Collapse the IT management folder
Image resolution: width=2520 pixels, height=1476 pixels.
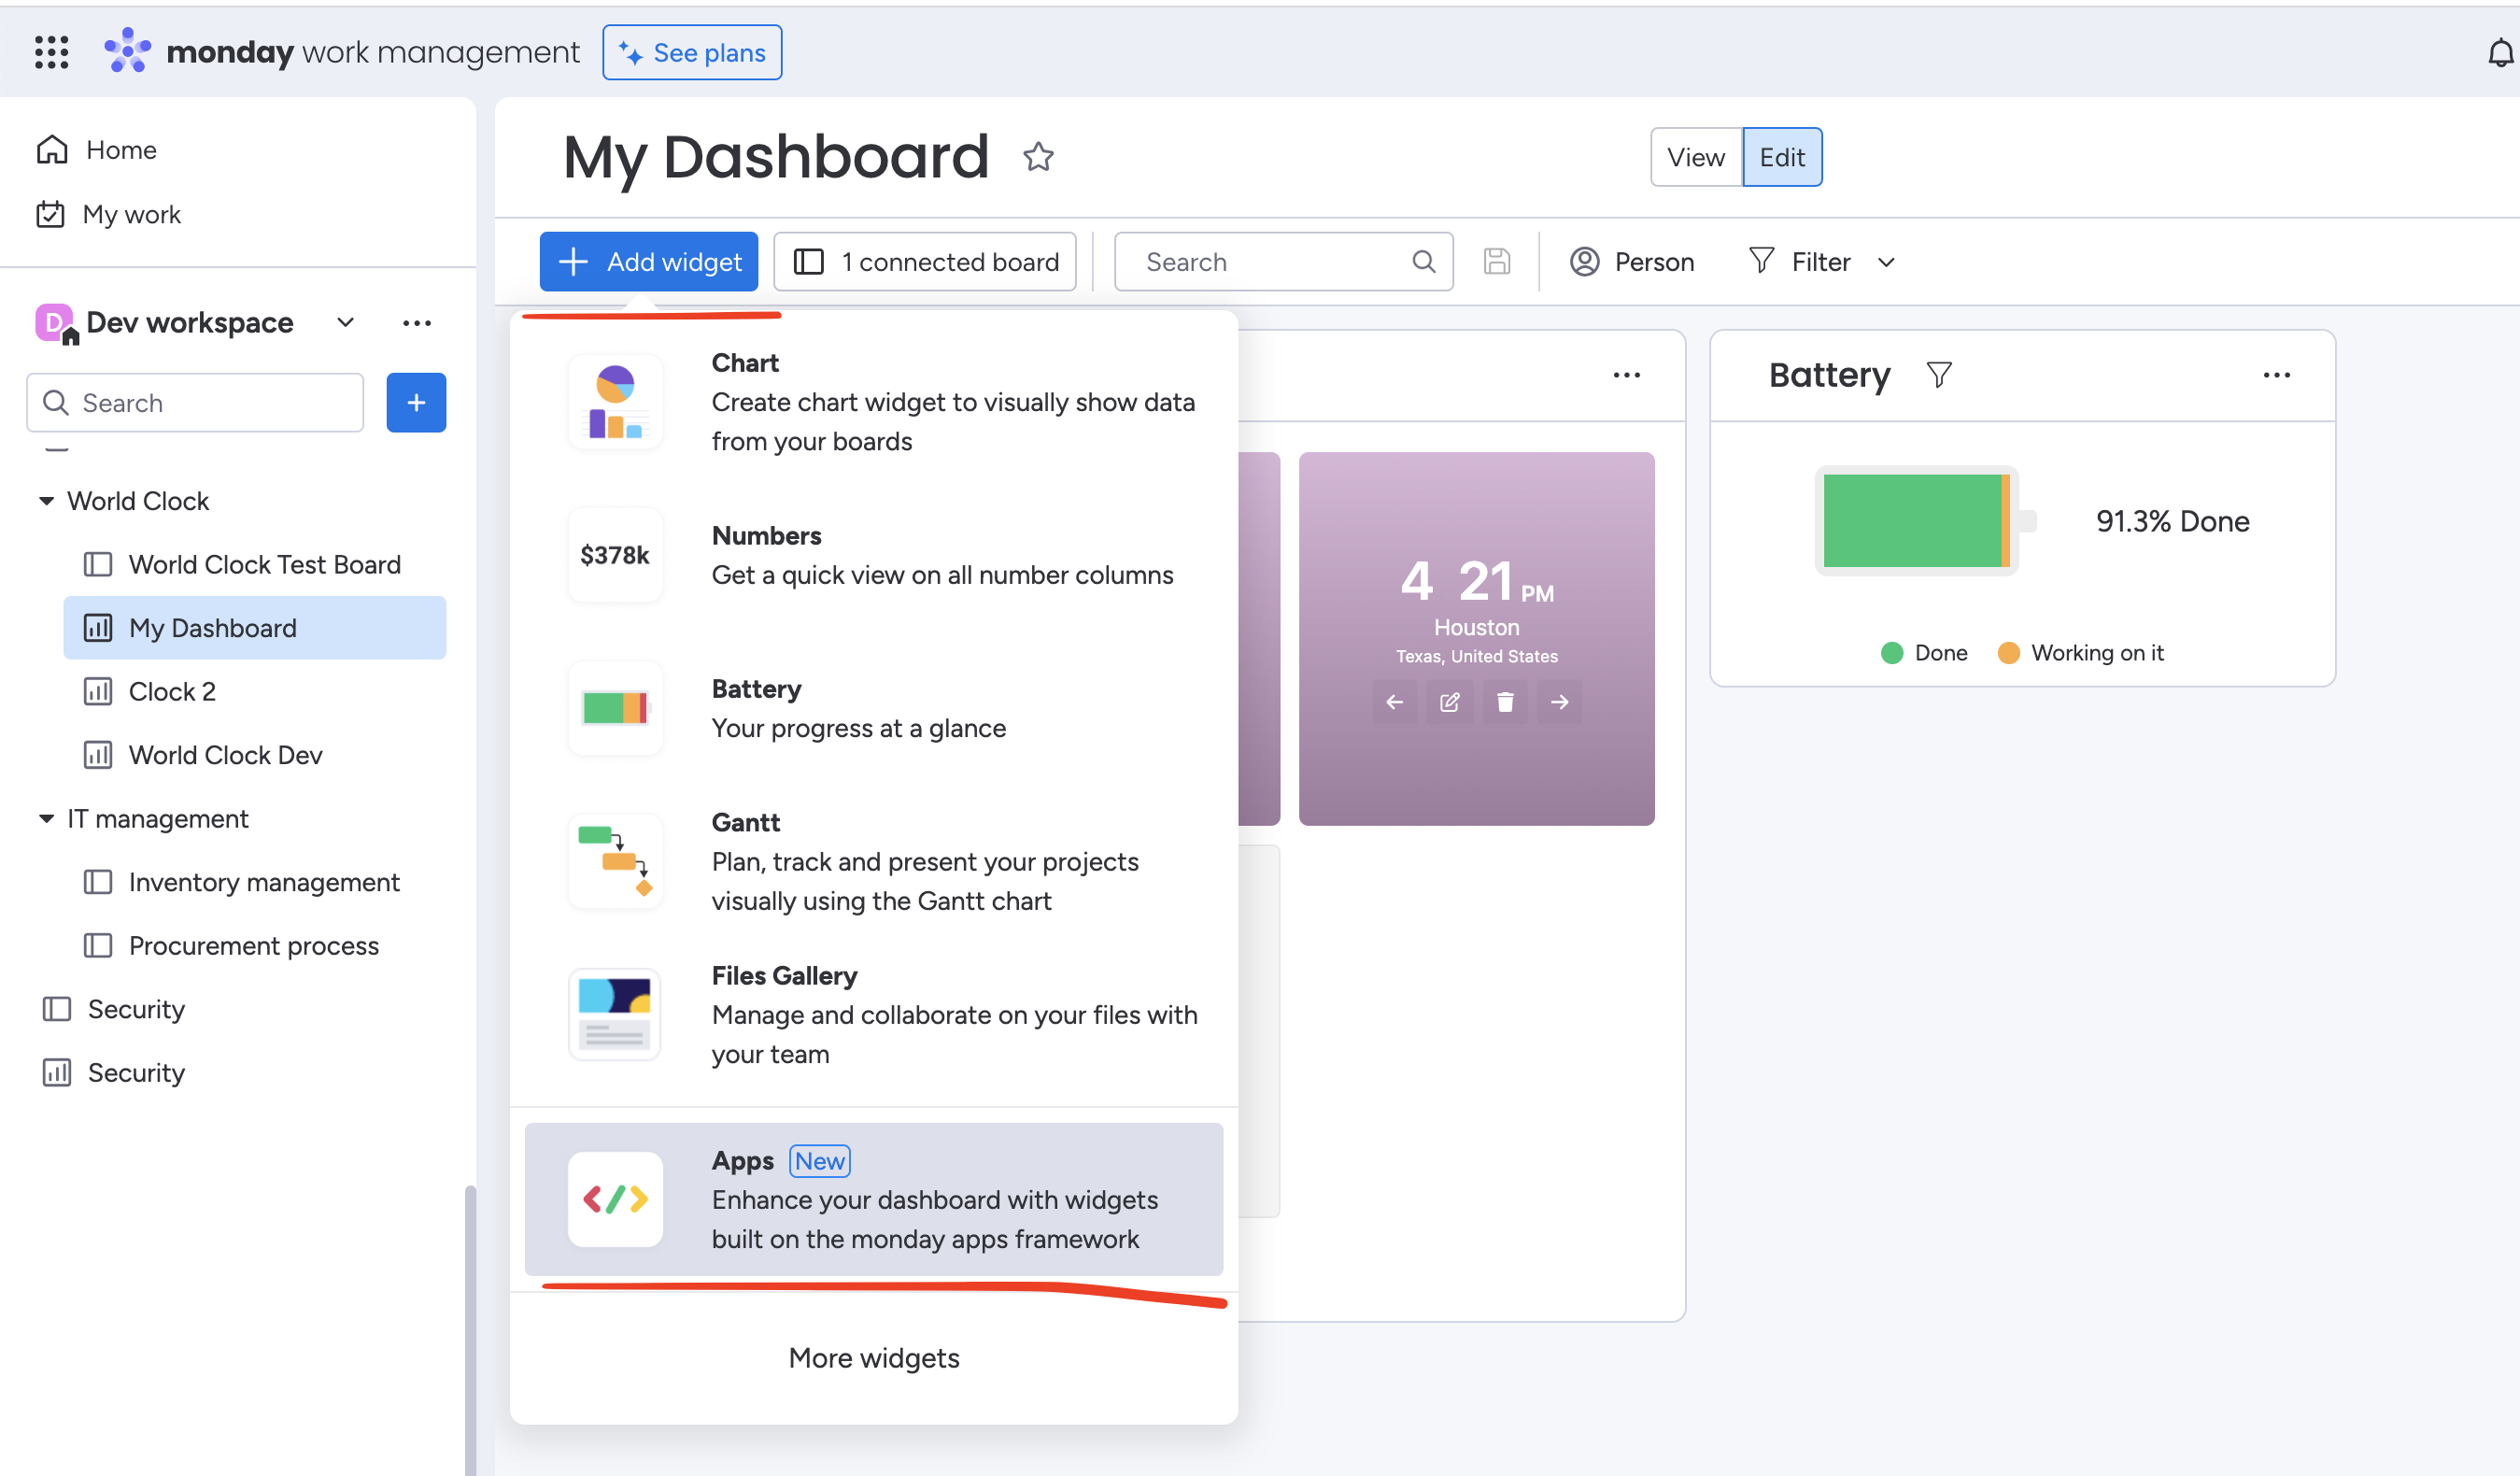coord(46,819)
